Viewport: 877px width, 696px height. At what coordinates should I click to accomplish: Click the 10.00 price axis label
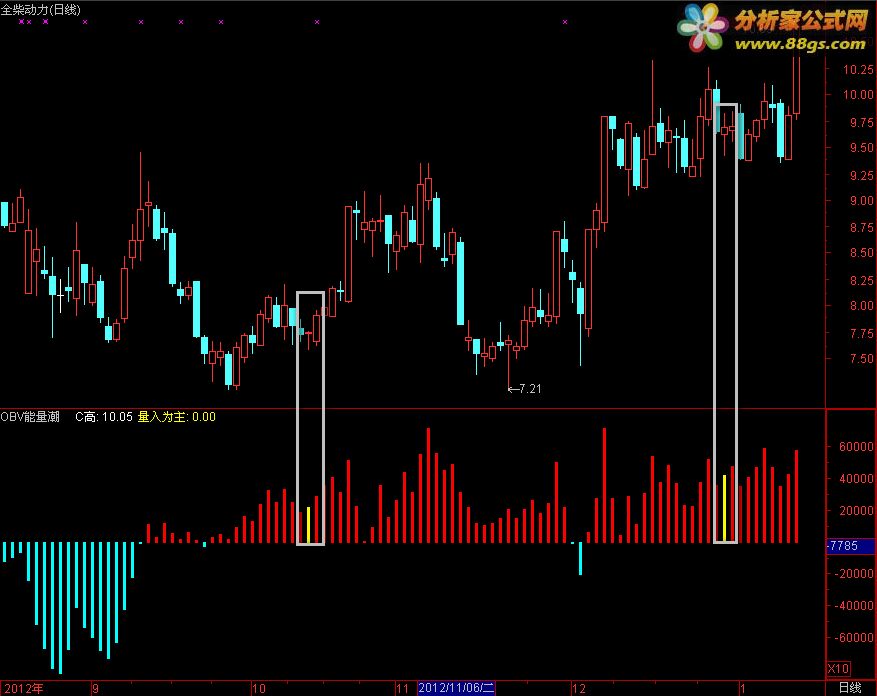coord(858,95)
